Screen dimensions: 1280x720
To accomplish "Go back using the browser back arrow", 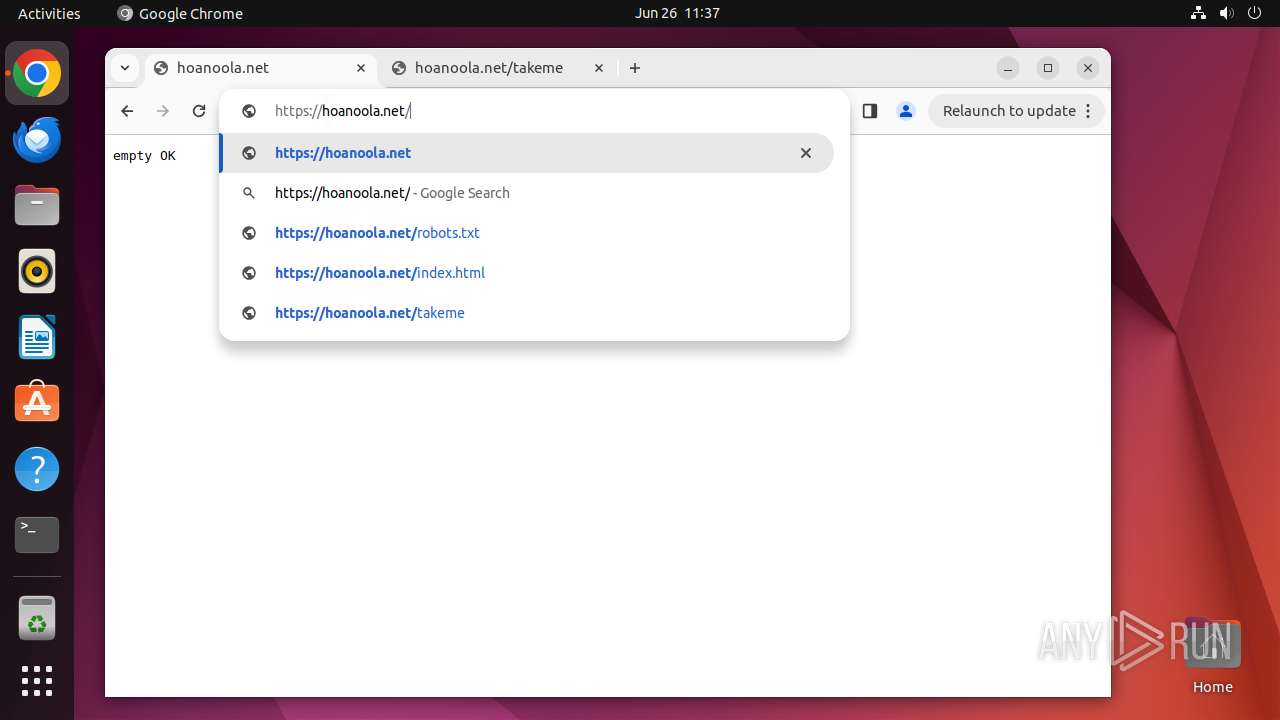I will click(127, 111).
